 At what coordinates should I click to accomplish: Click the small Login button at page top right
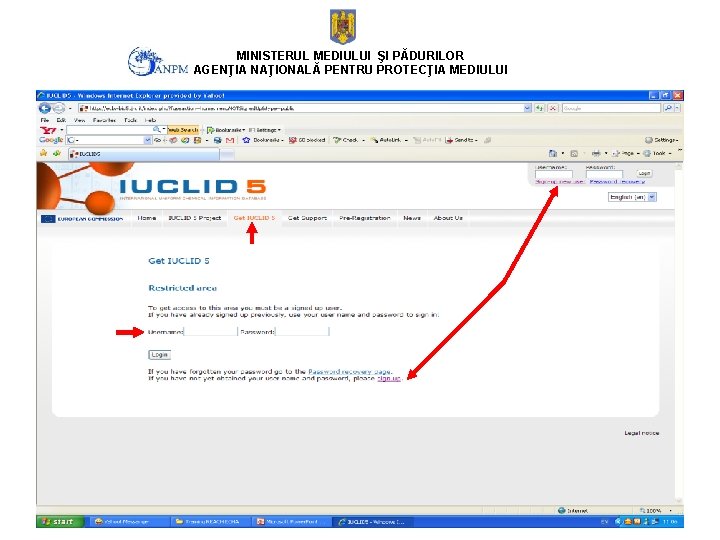644,173
